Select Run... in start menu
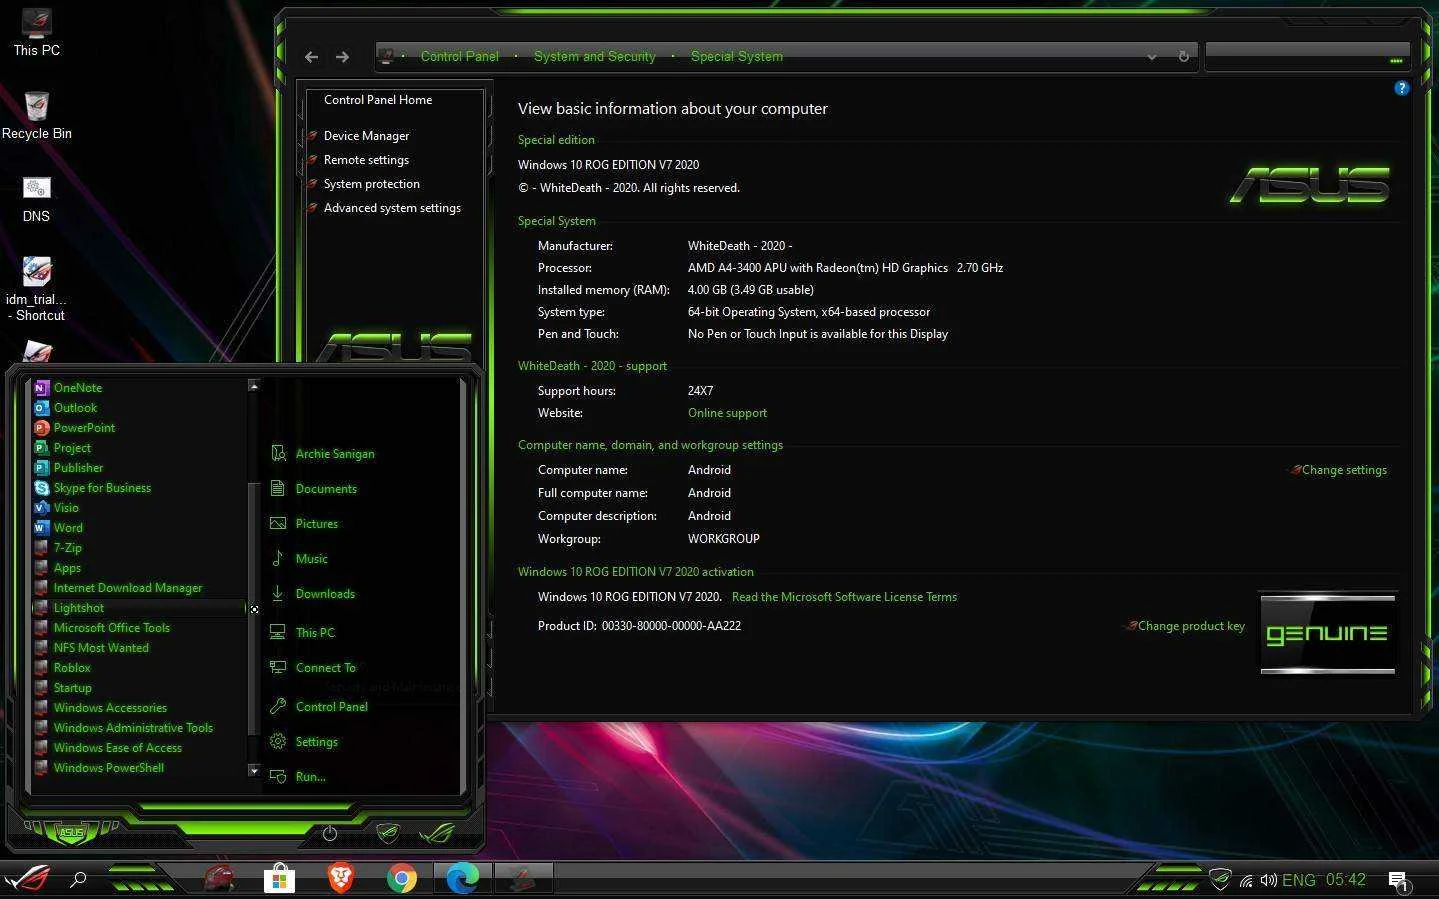 coord(298,777)
